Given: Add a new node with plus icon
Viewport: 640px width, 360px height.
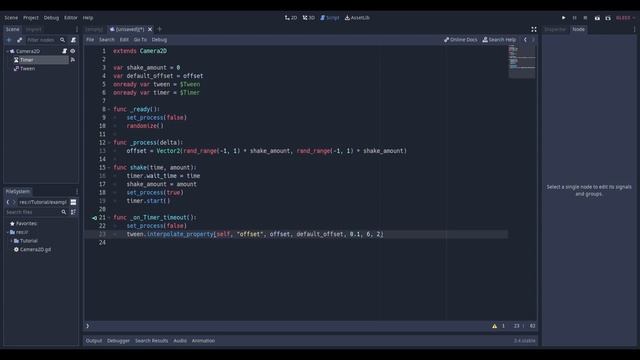Looking at the screenshot, I should coord(9,40).
